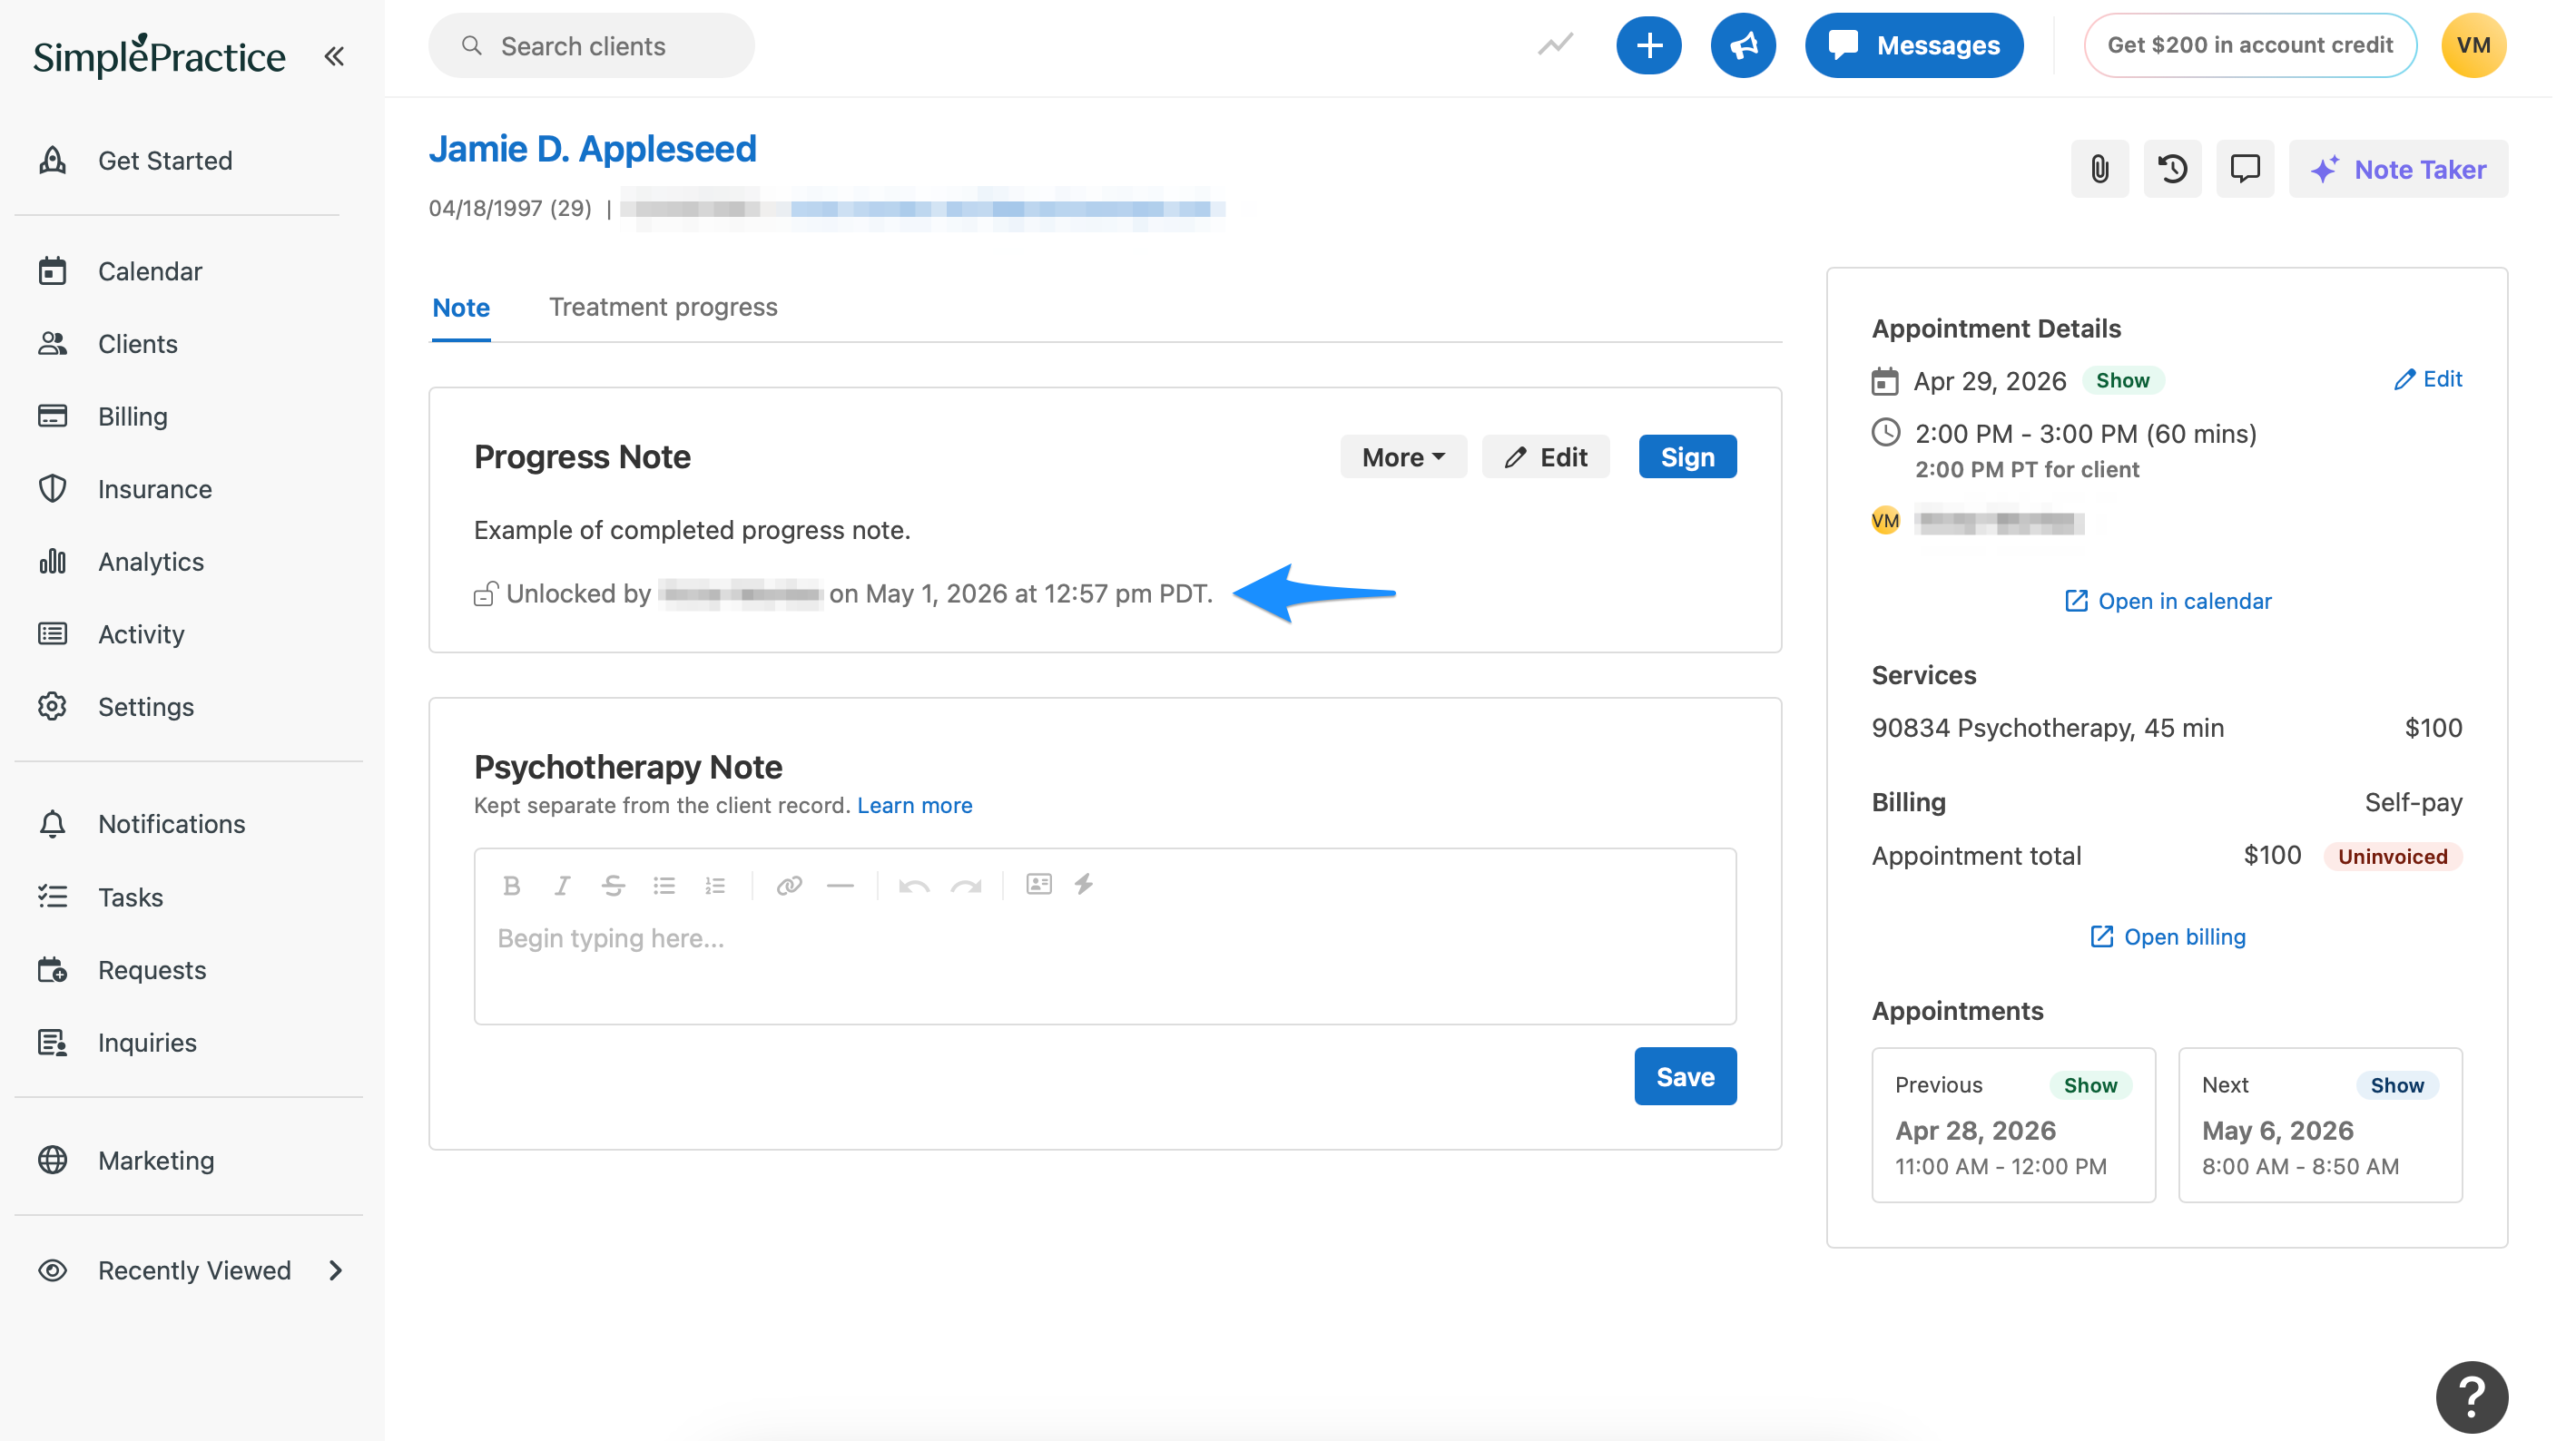Click Open billing link

2168,937
